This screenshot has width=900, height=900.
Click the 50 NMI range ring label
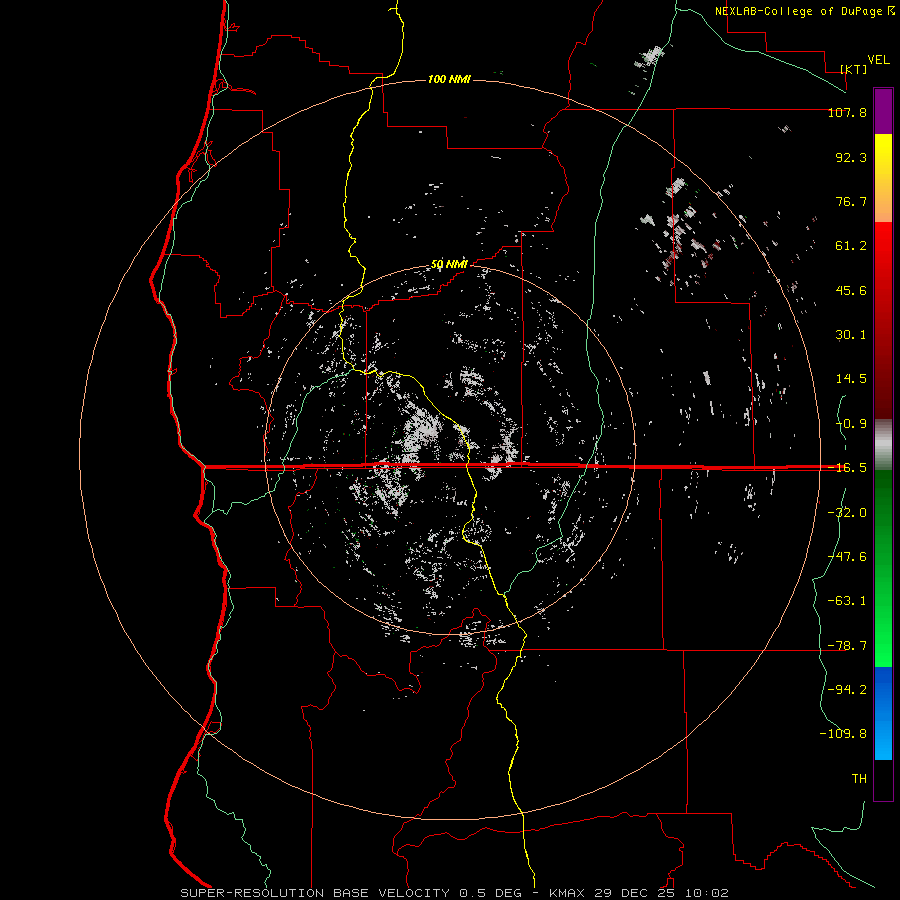tap(449, 264)
